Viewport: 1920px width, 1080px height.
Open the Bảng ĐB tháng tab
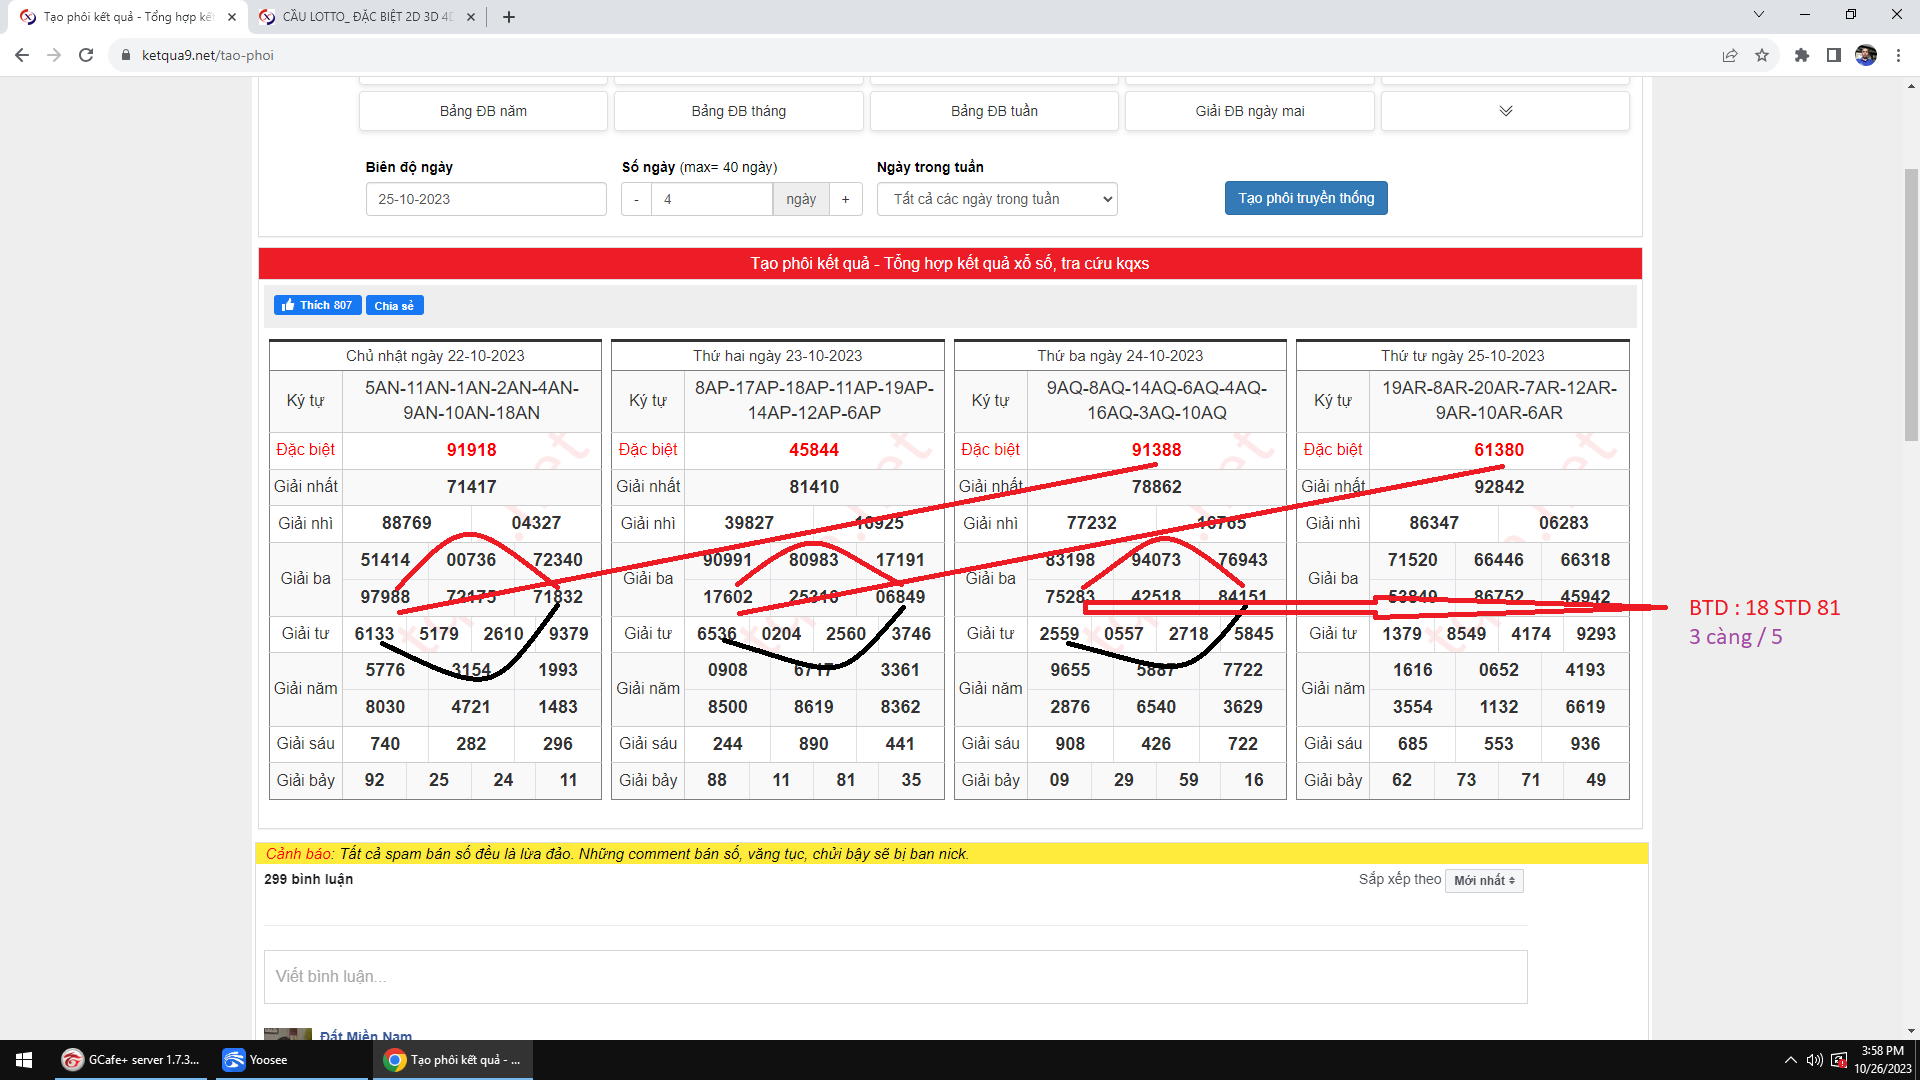coord(738,111)
